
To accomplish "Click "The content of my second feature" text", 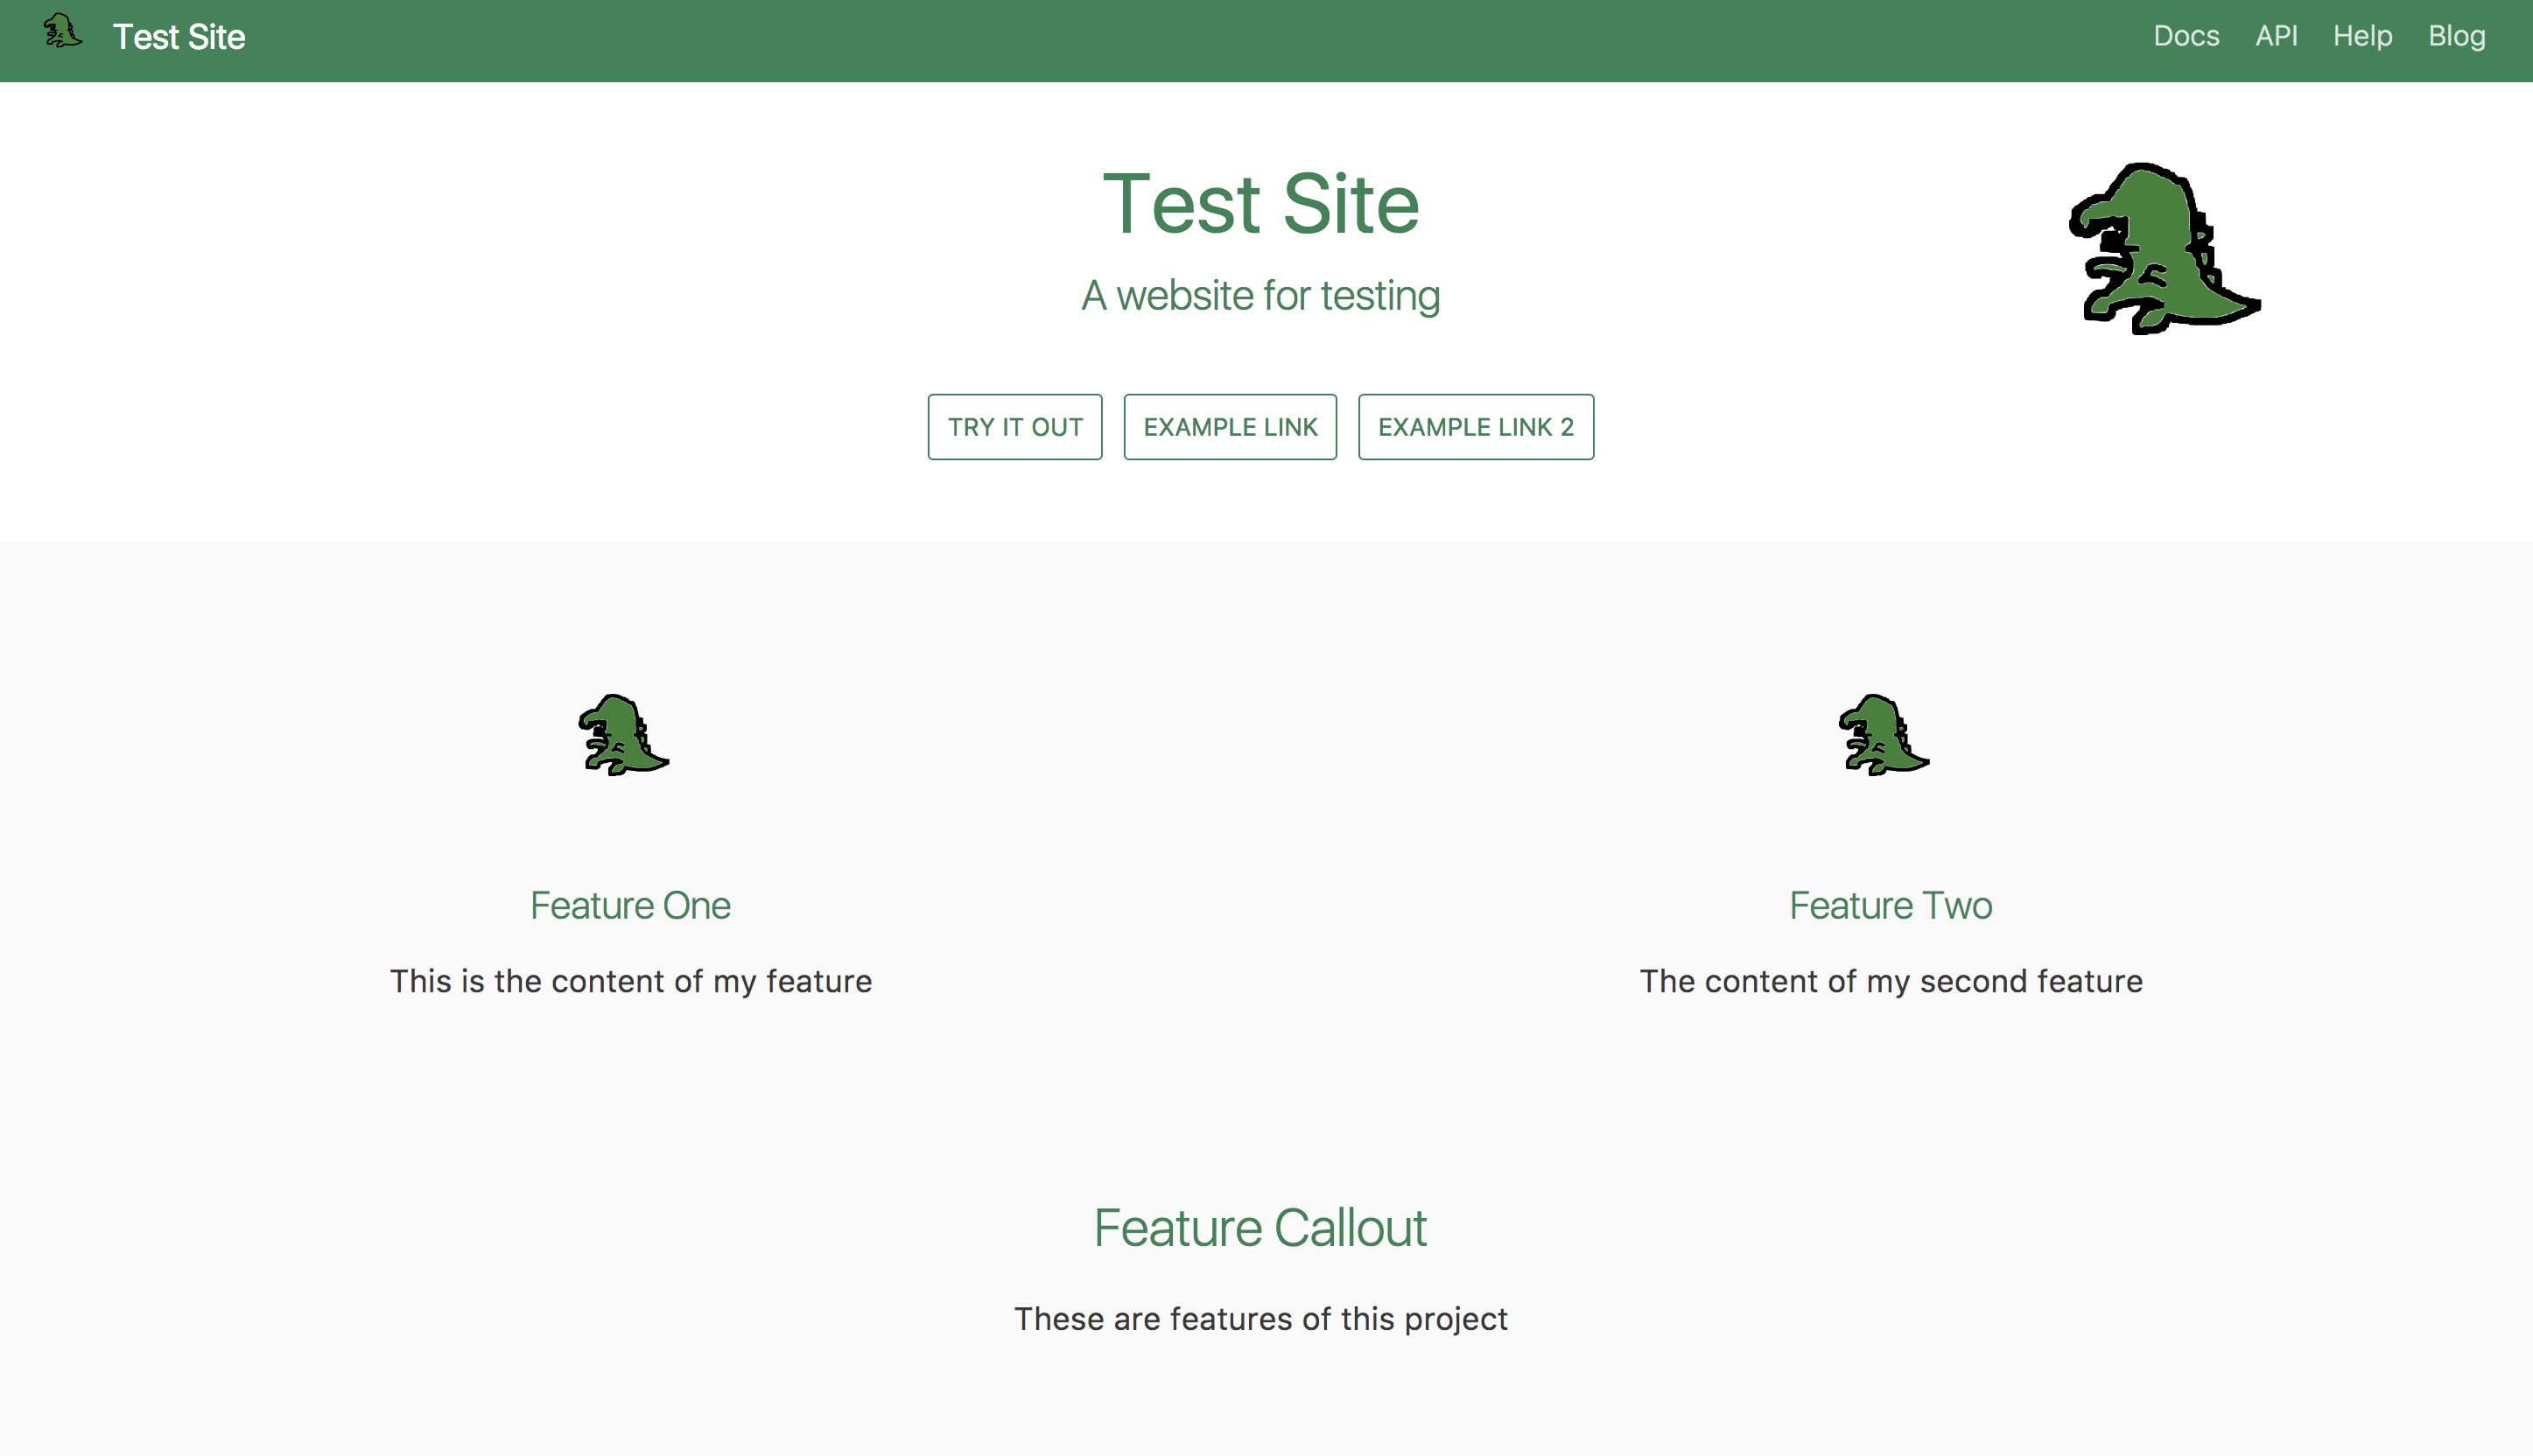I will pos(1890,981).
